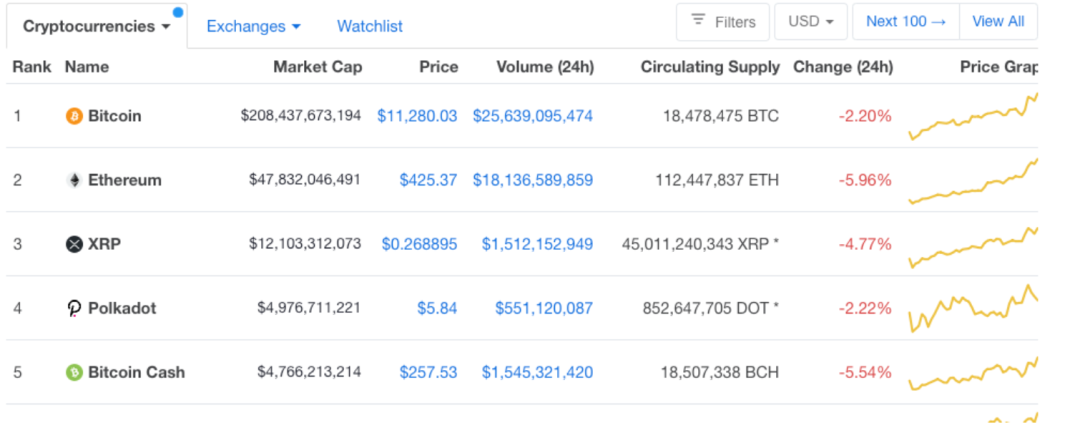Click the orange Bitcoin coin icon
Screen dimensions: 1080x433
pyautogui.click(x=74, y=116)
